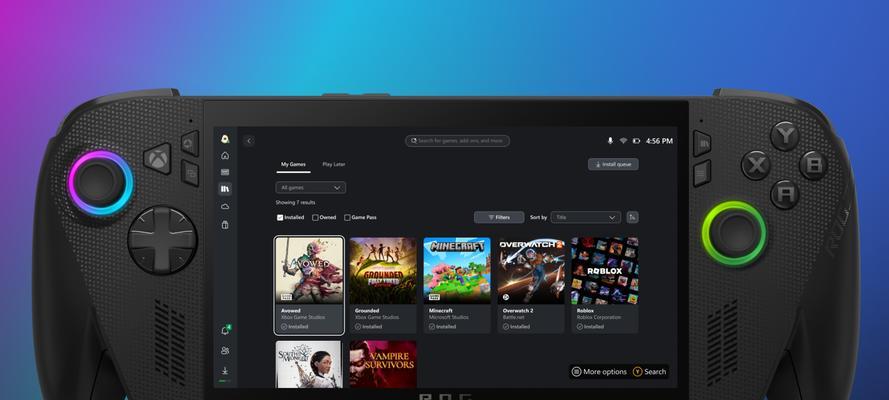Open the Overwatch 2 game card
The width and height of the screenshot is (889, 400).
click(531, 285)
